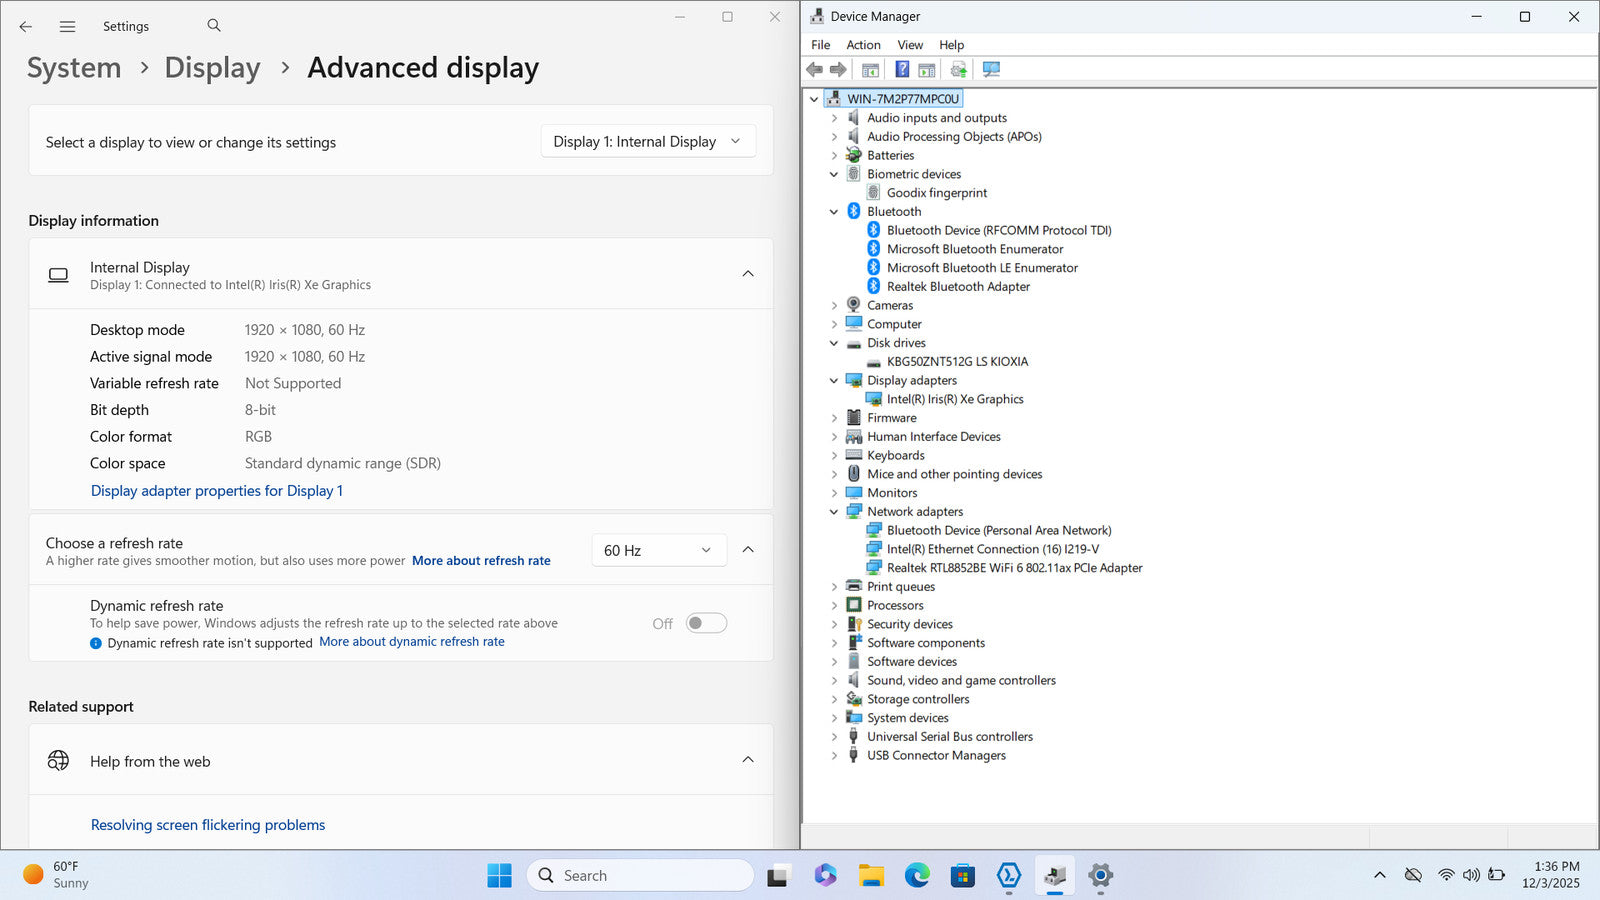This screenshot has width=1600, height=900.
Task: Toggle the Dynamic refresh rate switch
Action: click(x=706, y=624)
